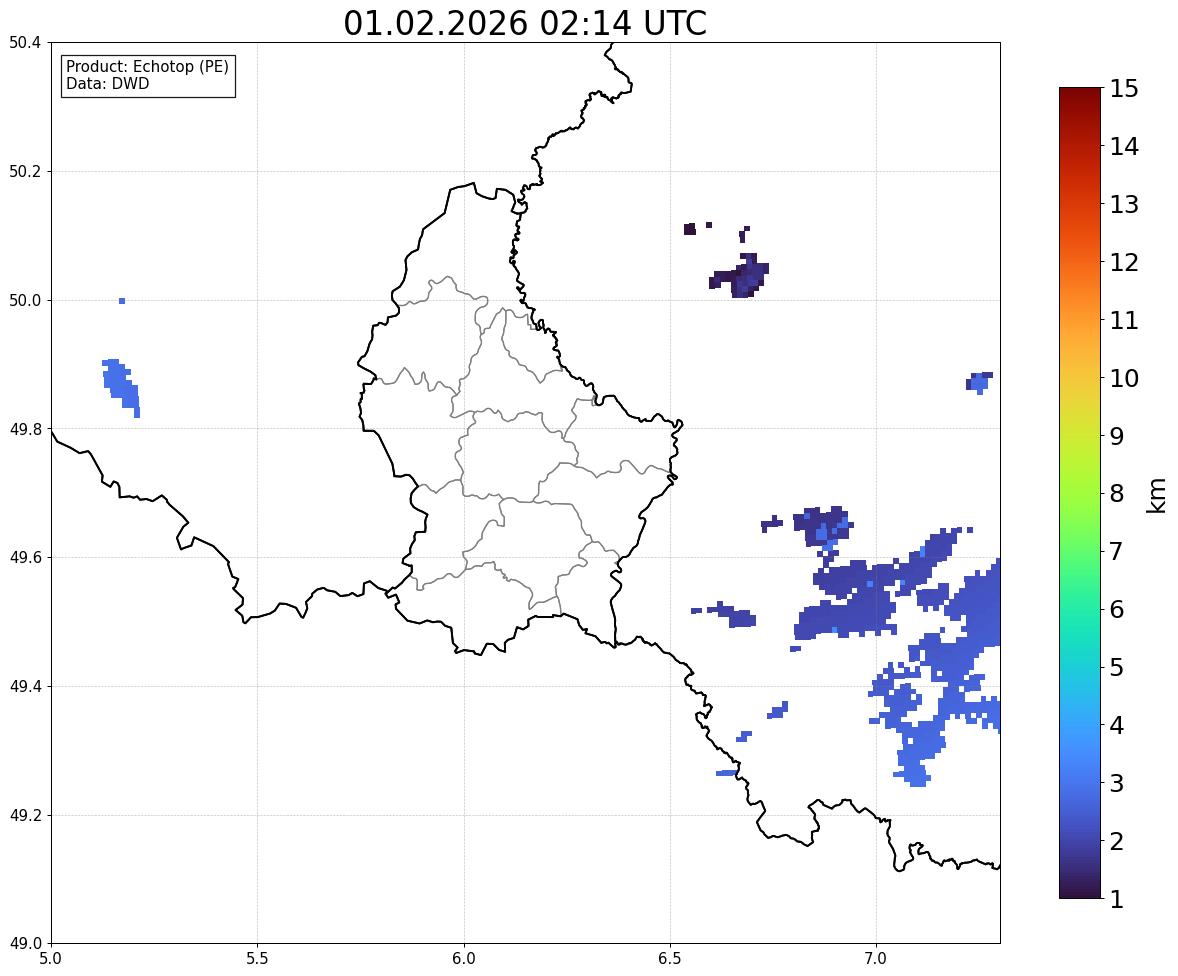Click colorbar tick label 6
The image size is (1178, 976).
click(1117, 609)
